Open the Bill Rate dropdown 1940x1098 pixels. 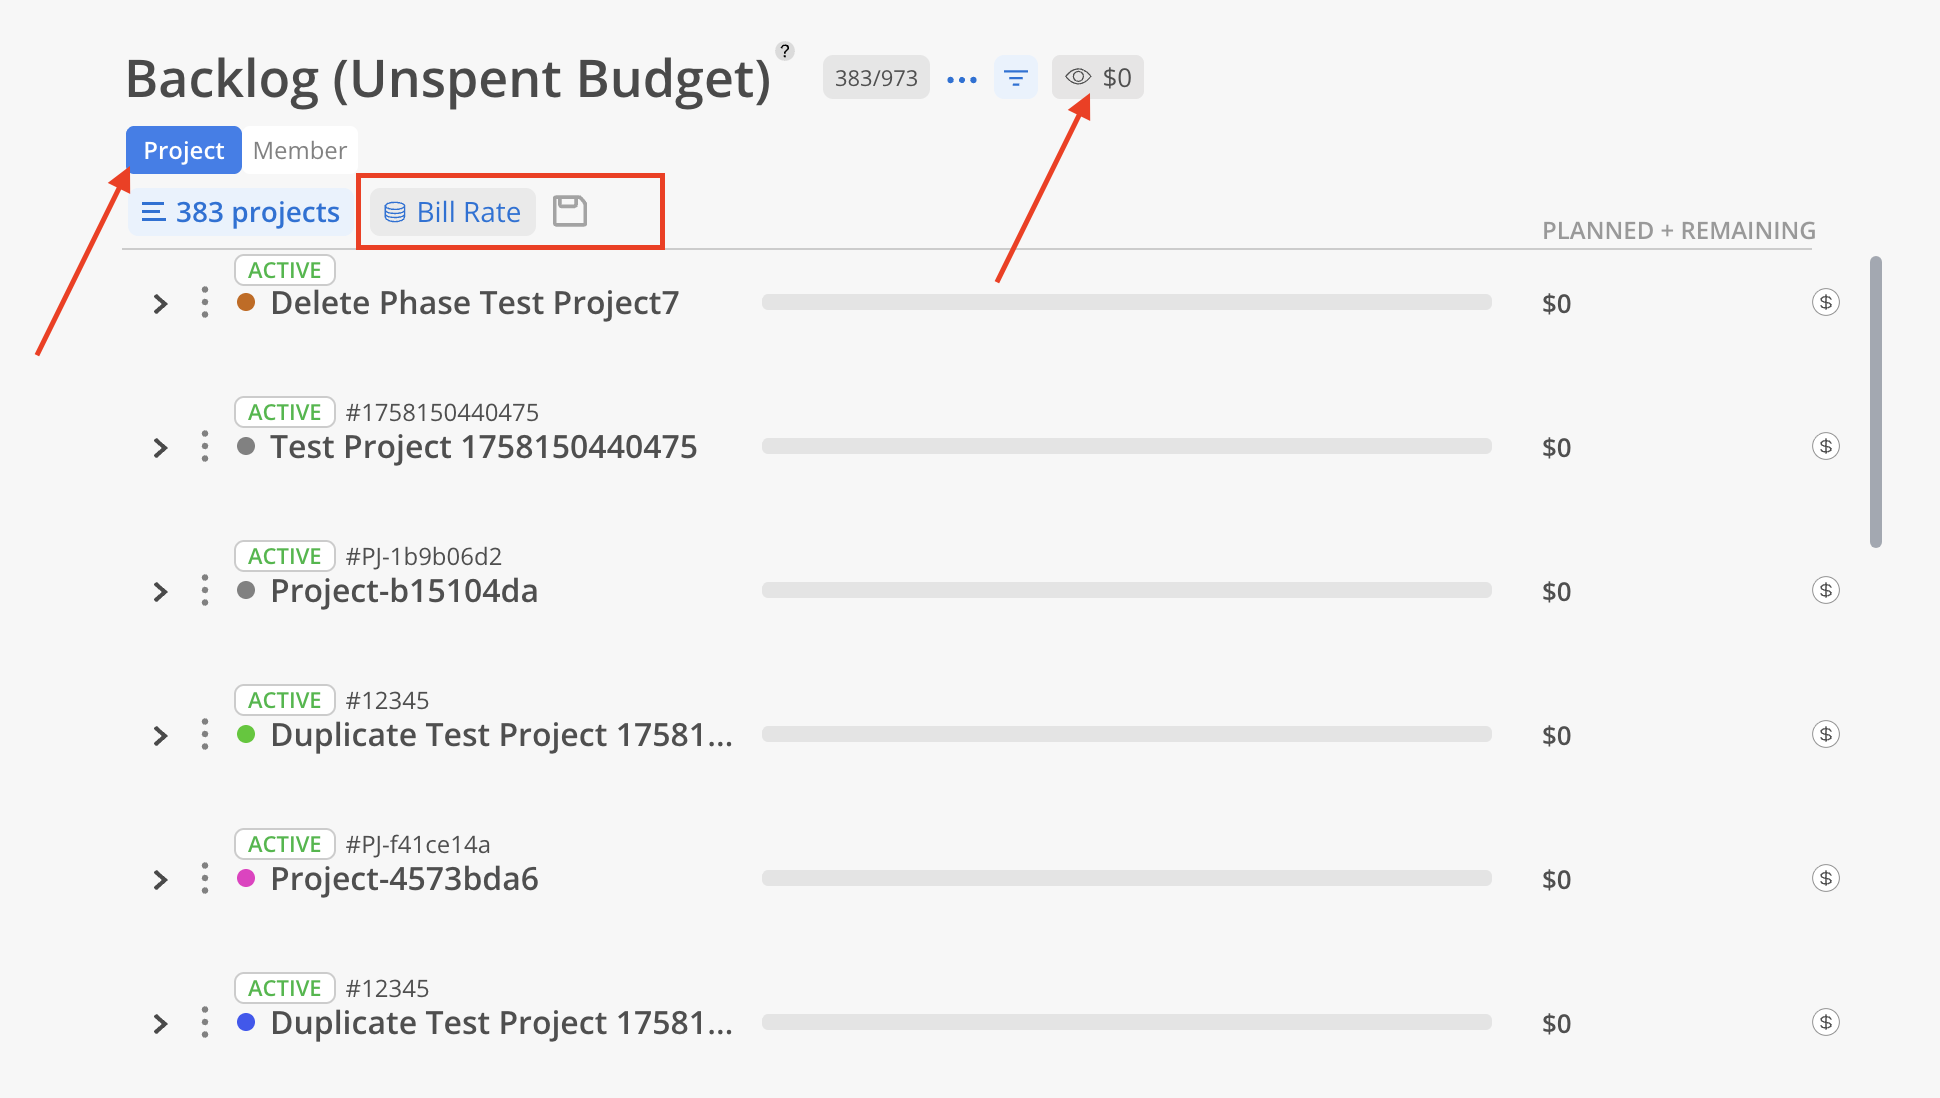tap(453, 212)
